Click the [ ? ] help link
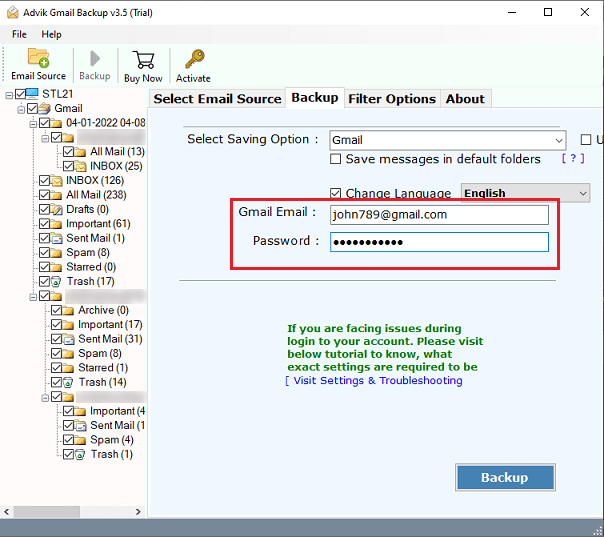The width and height of the screenshot is (604, 537). [x=573, y=158]
